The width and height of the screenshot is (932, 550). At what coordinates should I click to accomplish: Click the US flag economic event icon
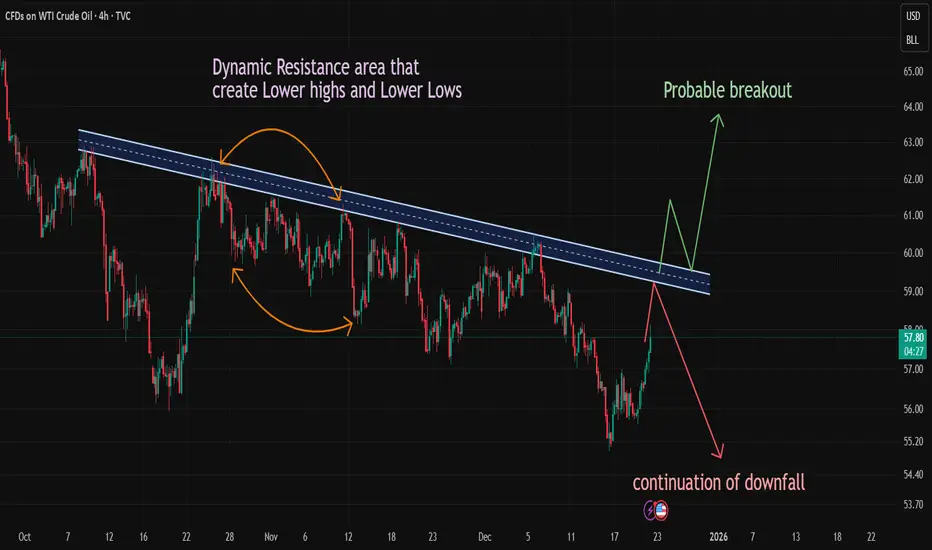pos(661,510)
